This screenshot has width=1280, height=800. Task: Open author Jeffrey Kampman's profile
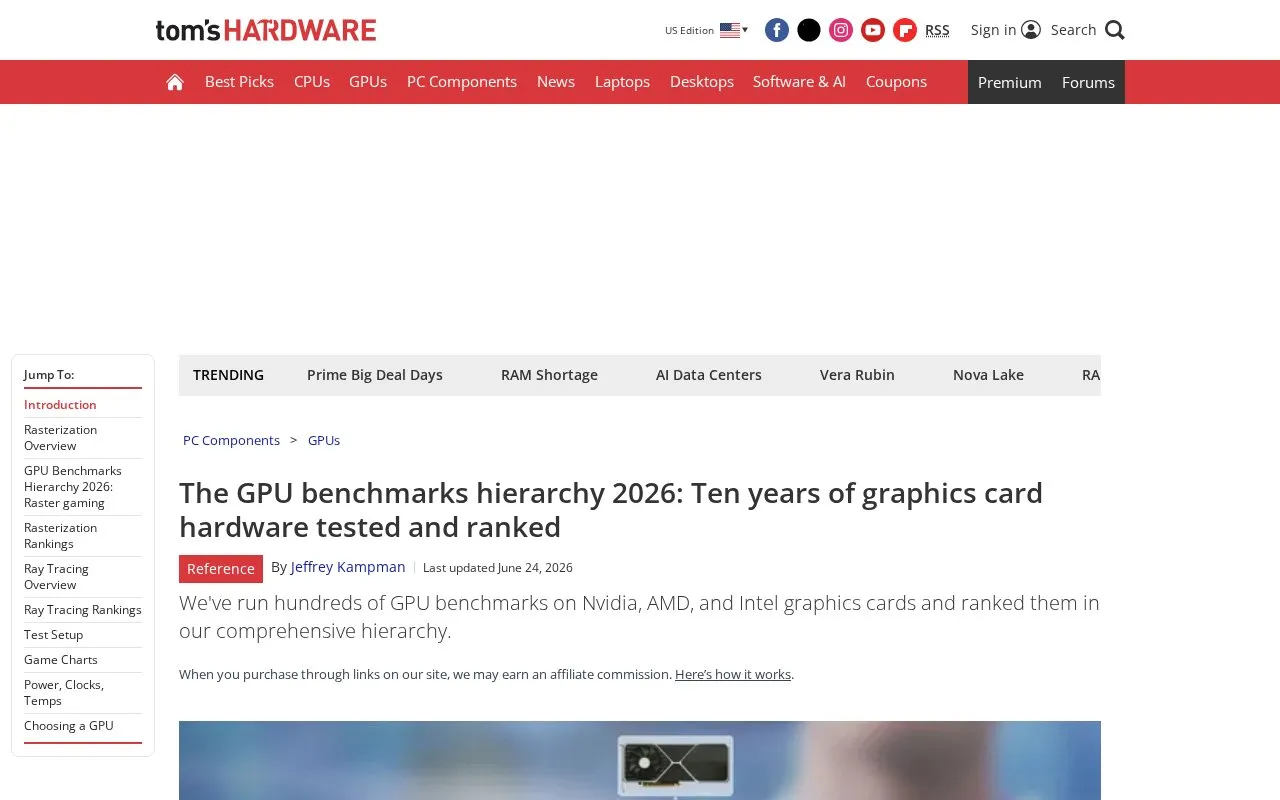[348, 567]
